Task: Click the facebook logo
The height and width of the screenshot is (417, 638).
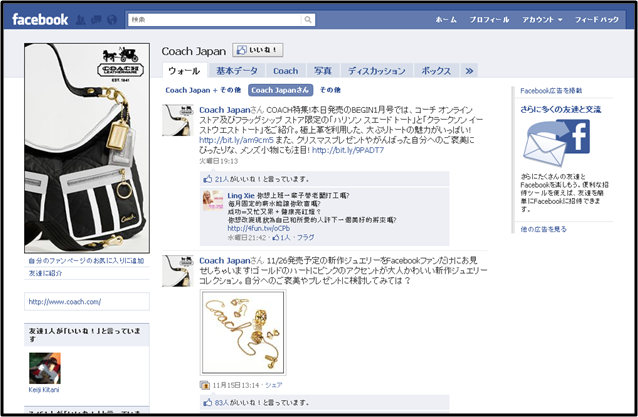Action: click(40, 19)
